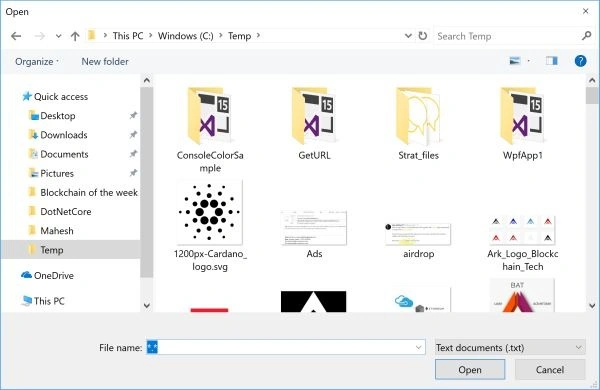Click the search magnifier icon
Image resolution: width=600 pixels, height=390 pixels.
[586, 36]
